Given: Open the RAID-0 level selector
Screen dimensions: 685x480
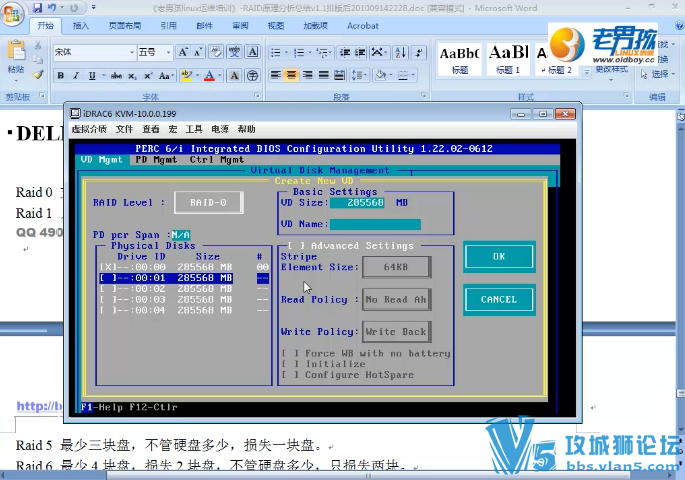Looking at the screenshot, I should [208, 203].
